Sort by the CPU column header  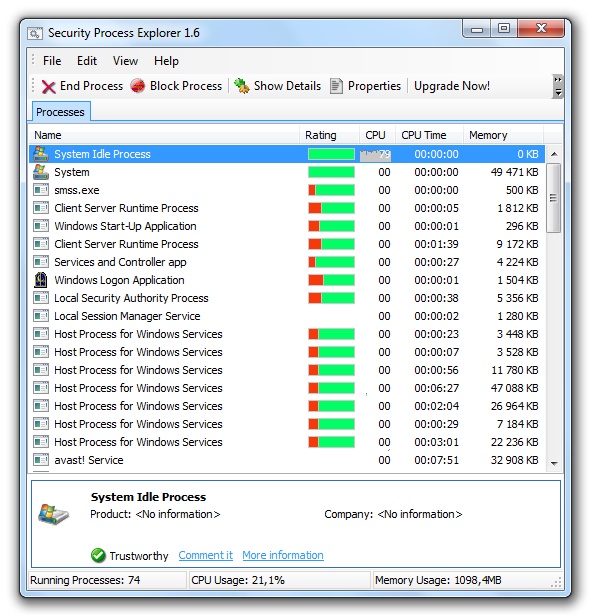click(x=377, y=135)
